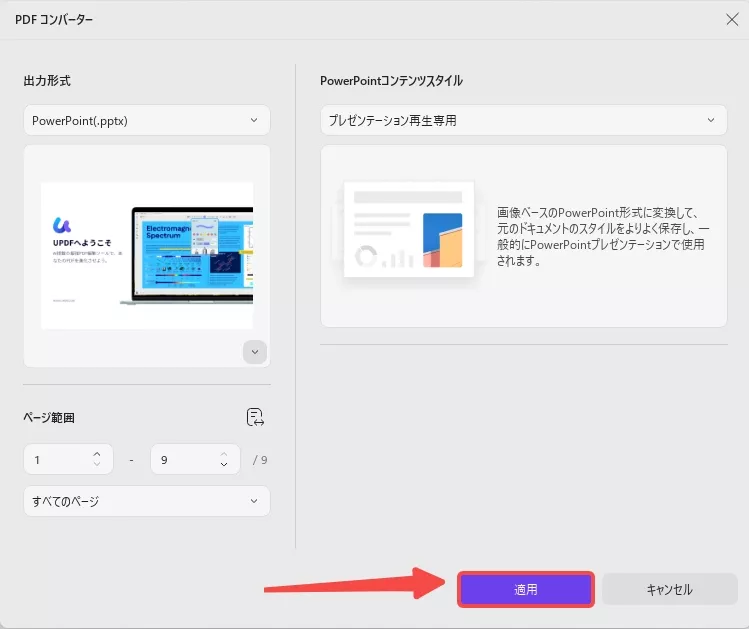Open the PowerPoint(.pptx) output format dropdown

coord(147,120)
